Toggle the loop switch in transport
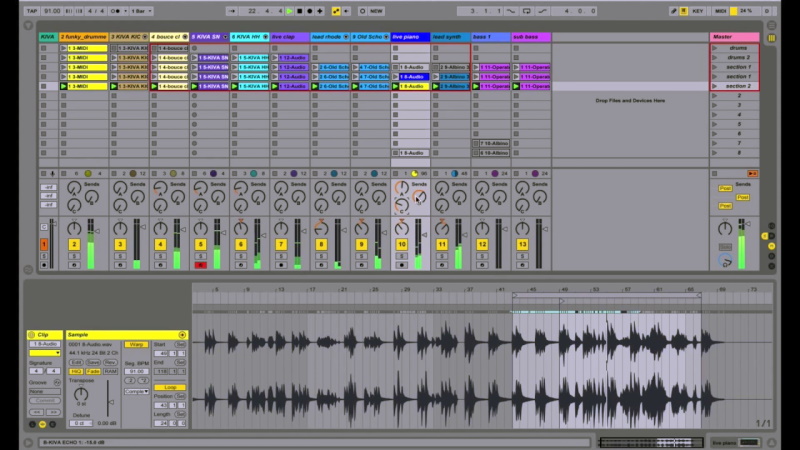This screenshot has width=800, height=450. (527, 11)
